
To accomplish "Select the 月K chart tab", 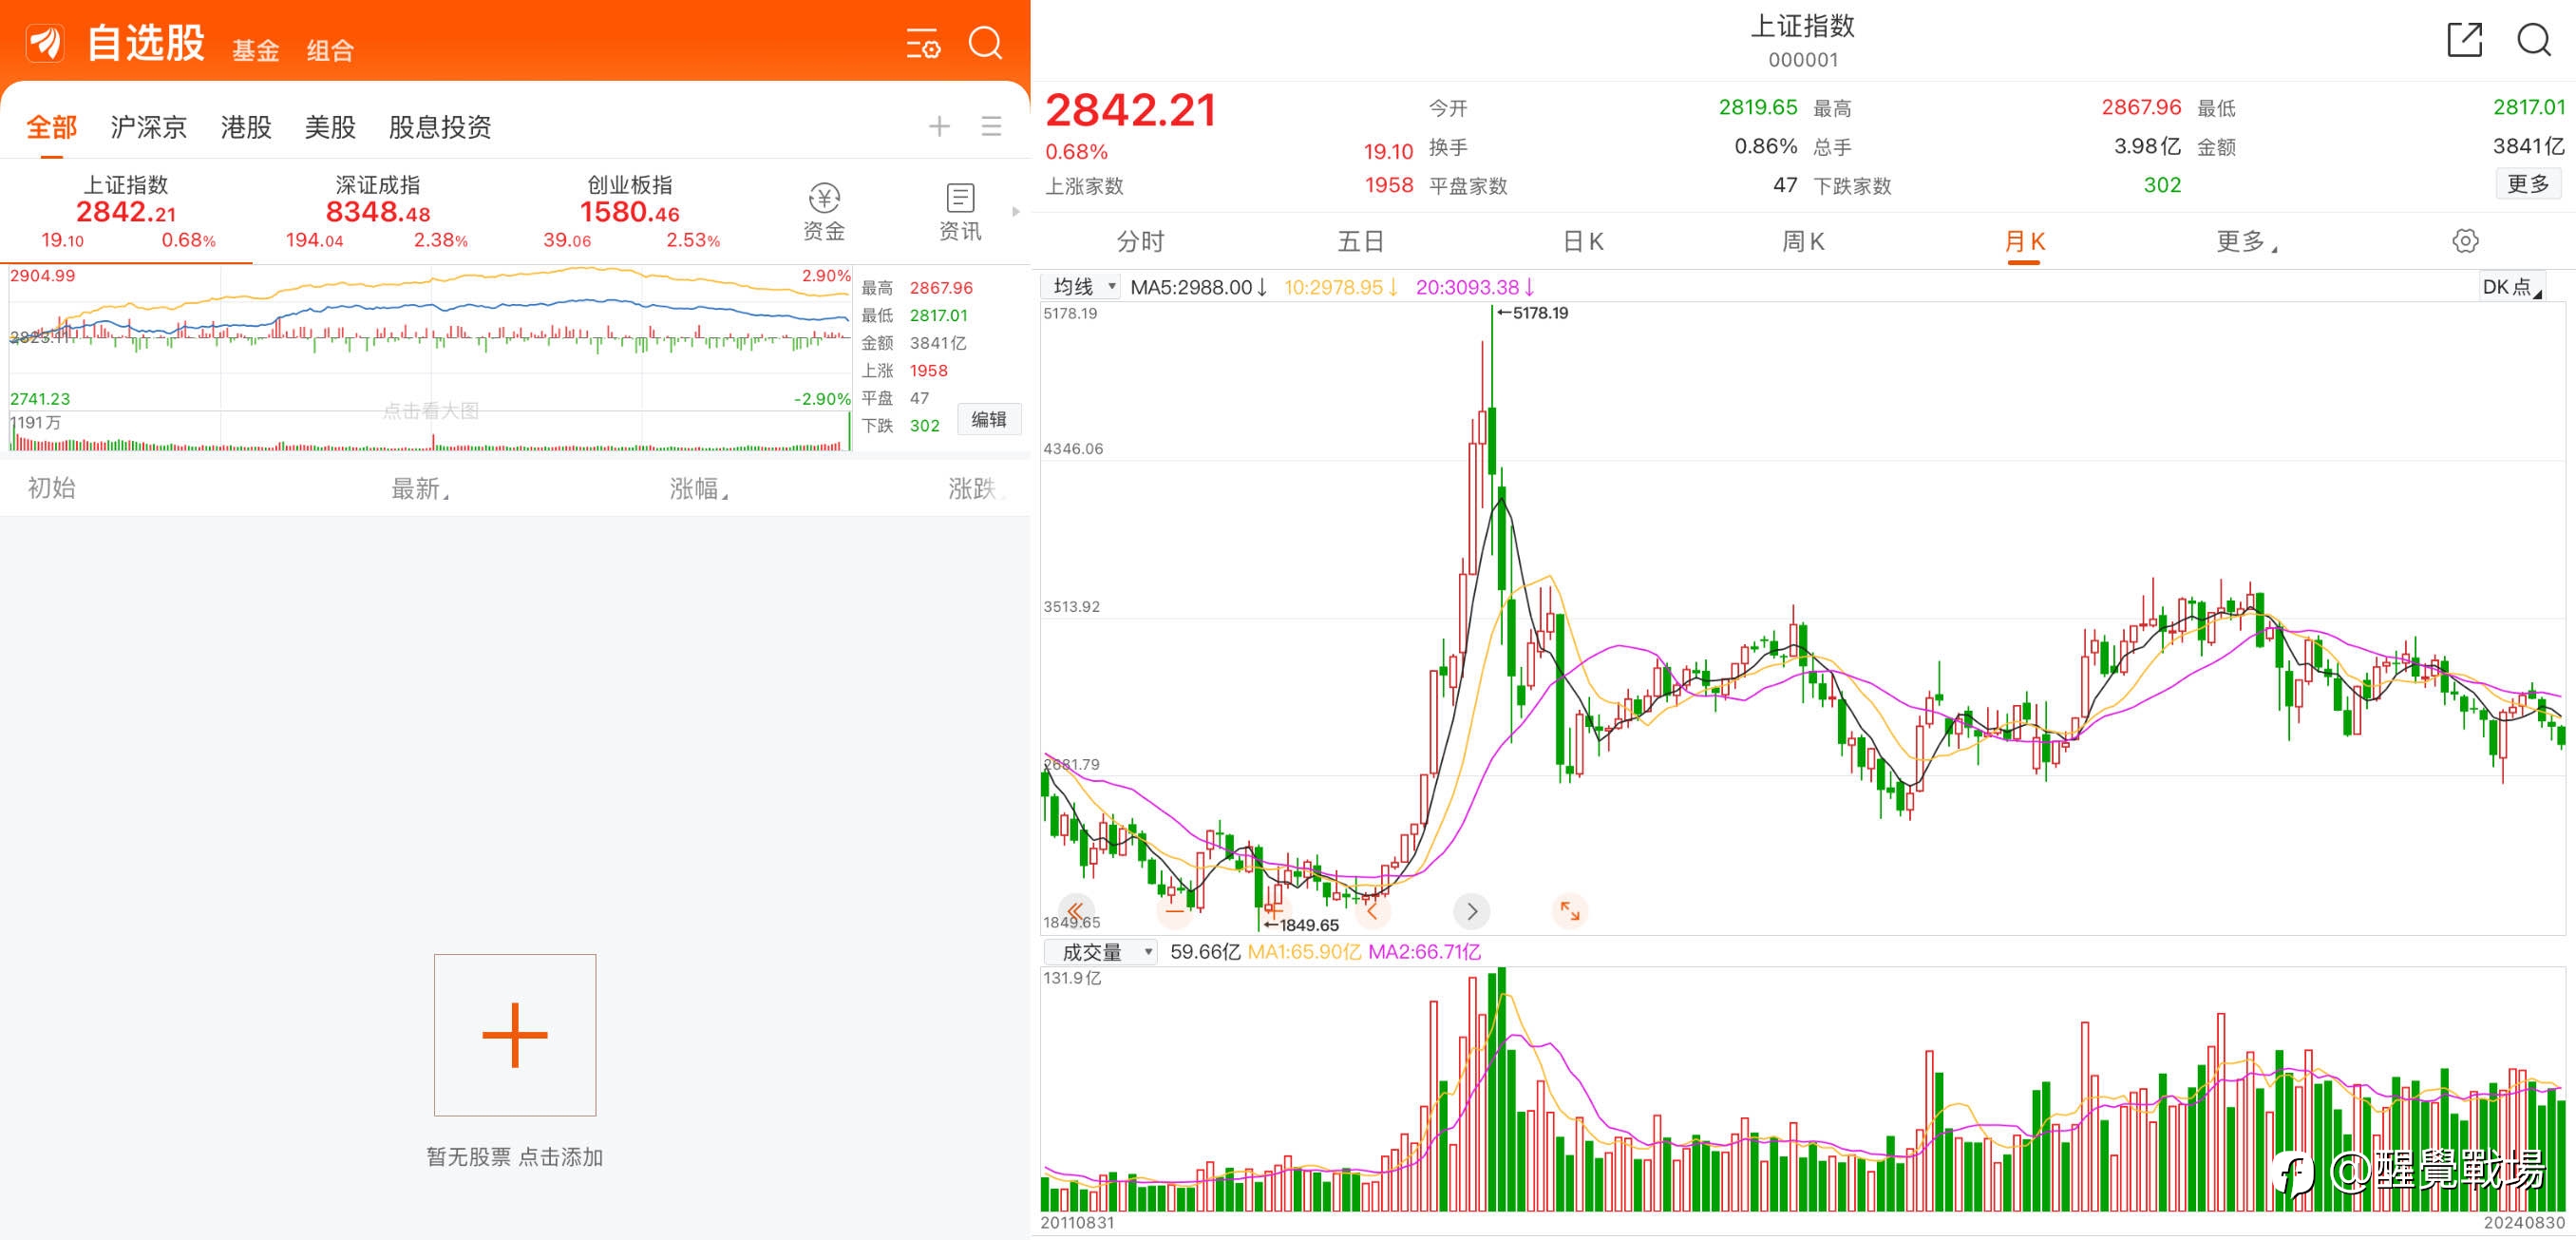I will click(2024, 241).
